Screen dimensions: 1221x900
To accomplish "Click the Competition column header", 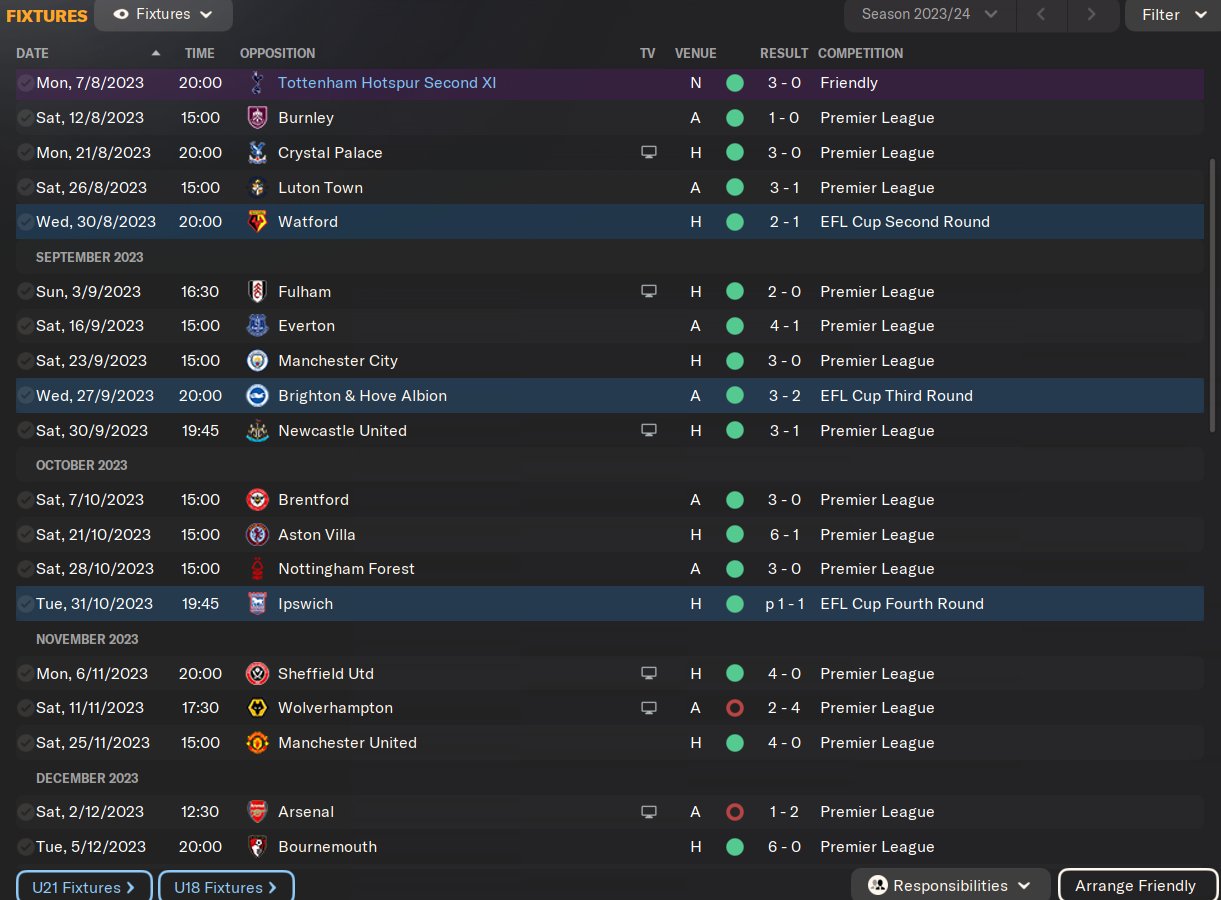I will (860, 53).
